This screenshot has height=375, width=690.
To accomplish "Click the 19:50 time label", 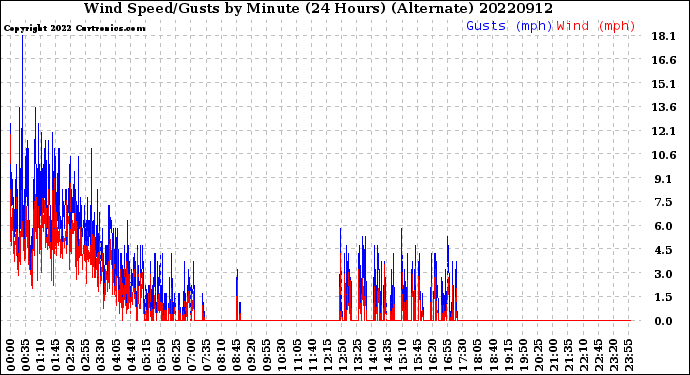I will [524, 355].
